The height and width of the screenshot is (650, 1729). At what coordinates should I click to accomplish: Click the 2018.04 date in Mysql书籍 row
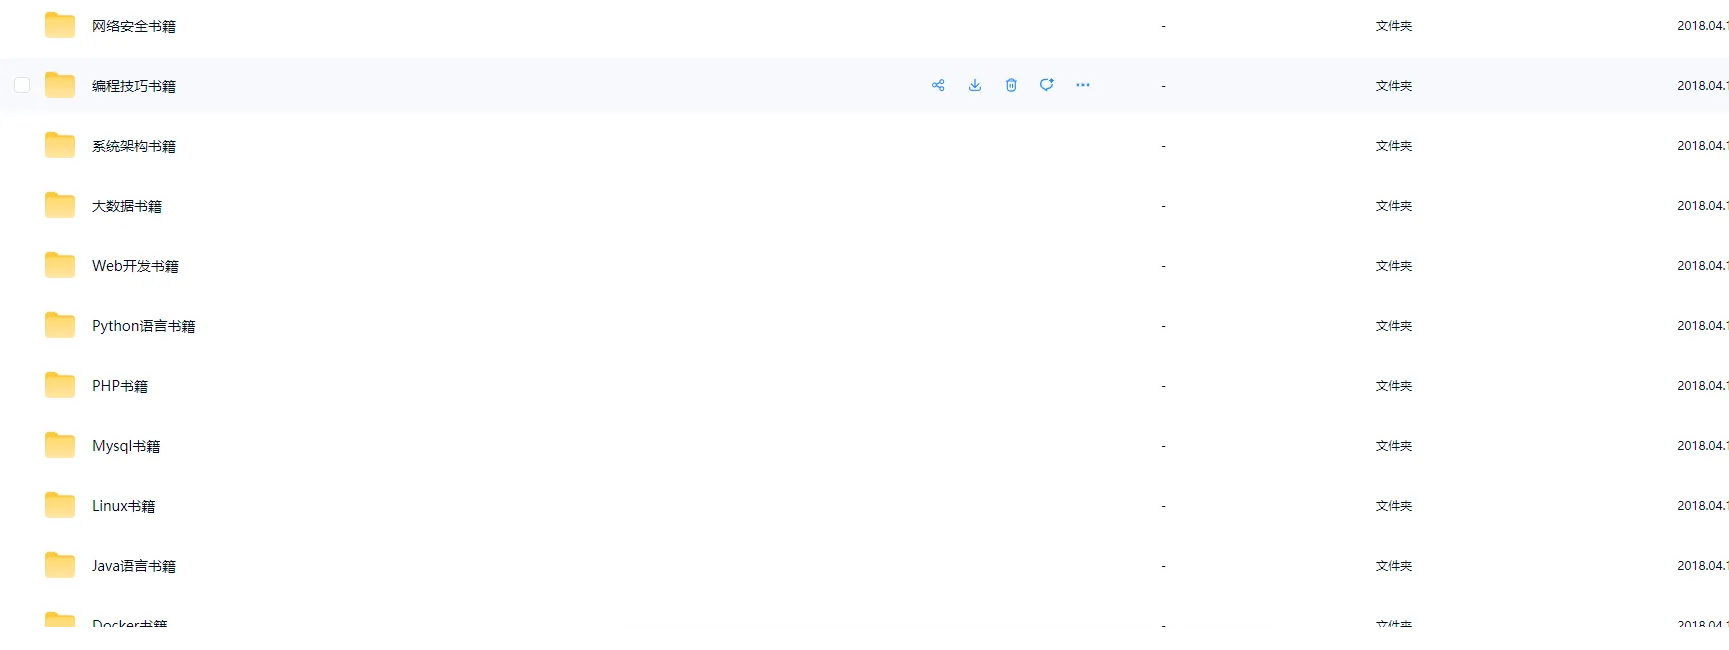tap(1703, 446)
